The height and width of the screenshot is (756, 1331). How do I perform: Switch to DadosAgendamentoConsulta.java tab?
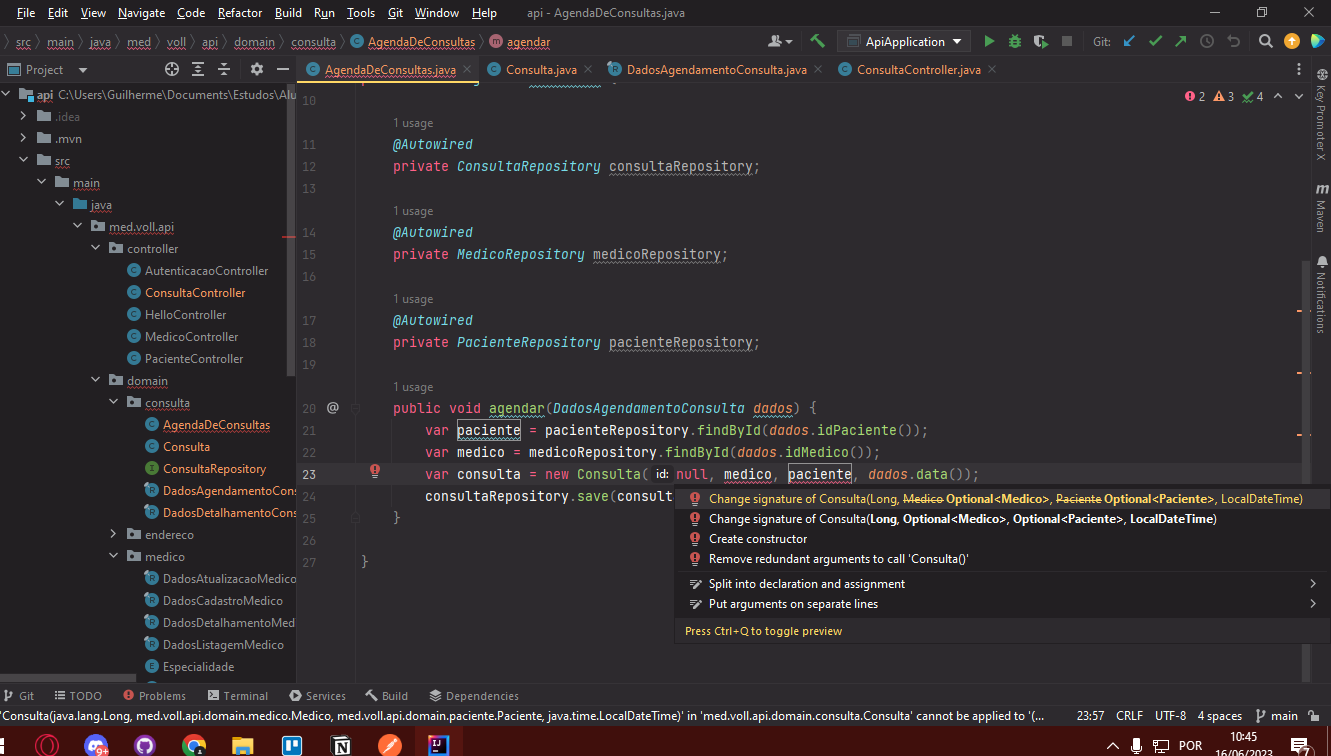click(716, 69)
